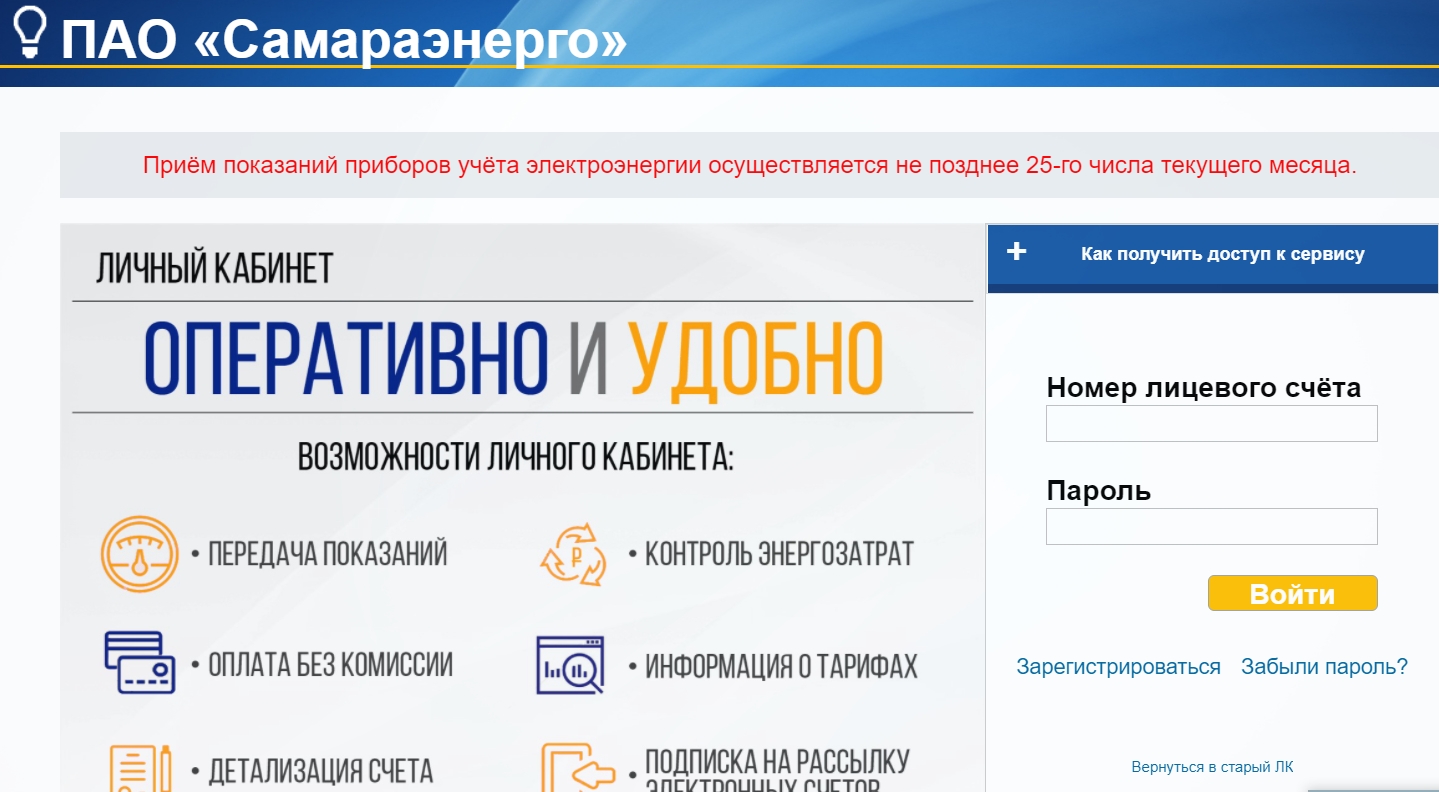
Task: Click the meter gauge icon for Передача показаний
Action: [140, 554]
